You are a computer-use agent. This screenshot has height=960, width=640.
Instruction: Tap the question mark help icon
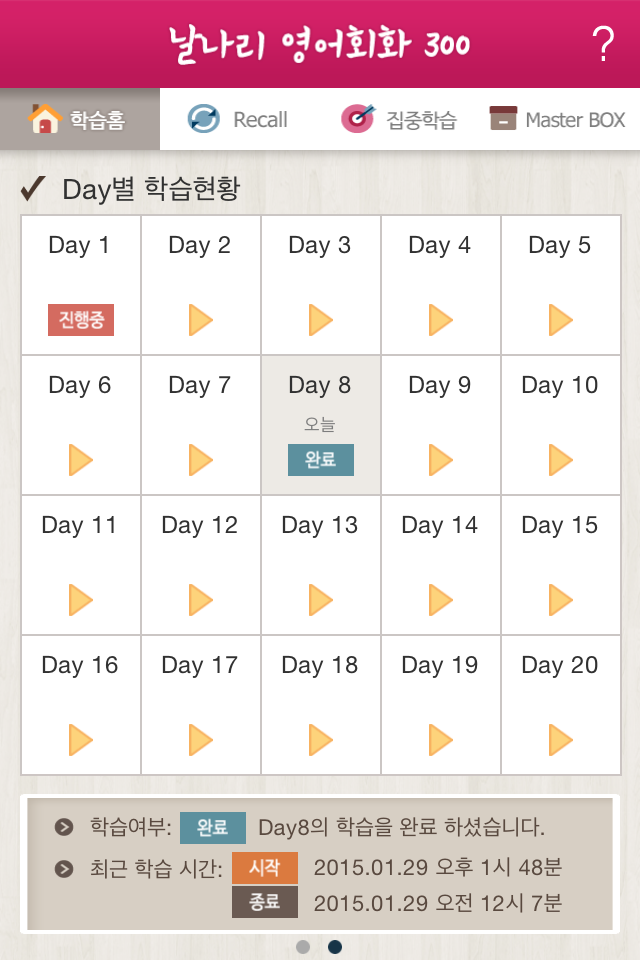pos(602,44)
